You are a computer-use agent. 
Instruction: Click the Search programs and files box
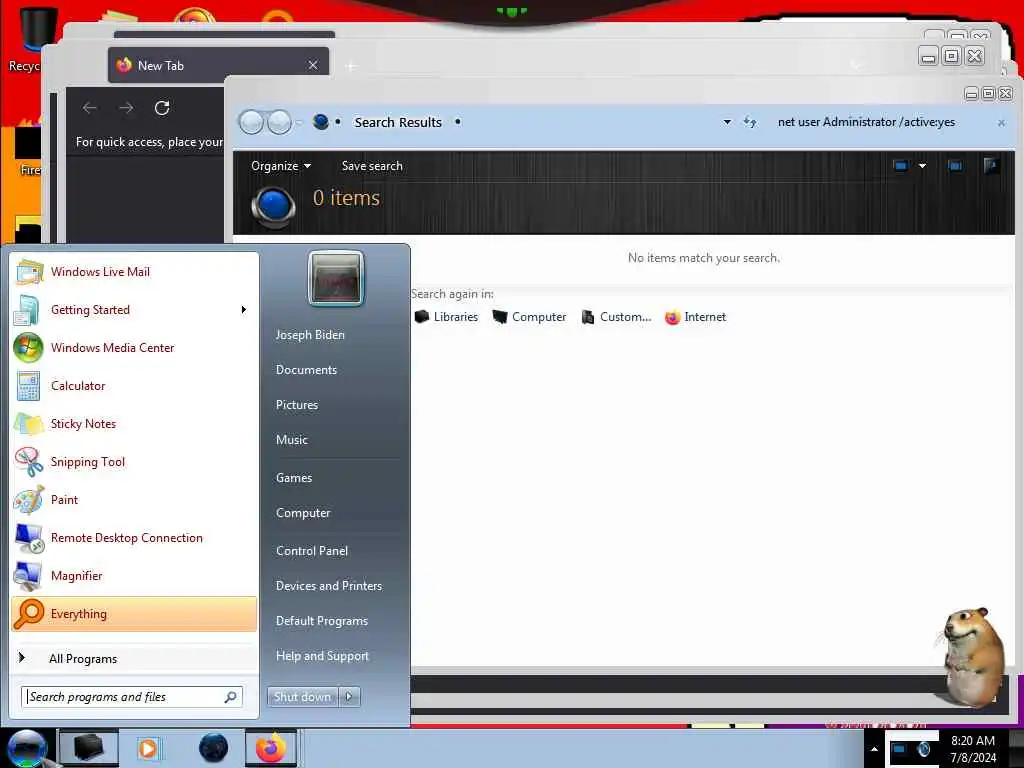pyautogui.click(x=132, y=697)
